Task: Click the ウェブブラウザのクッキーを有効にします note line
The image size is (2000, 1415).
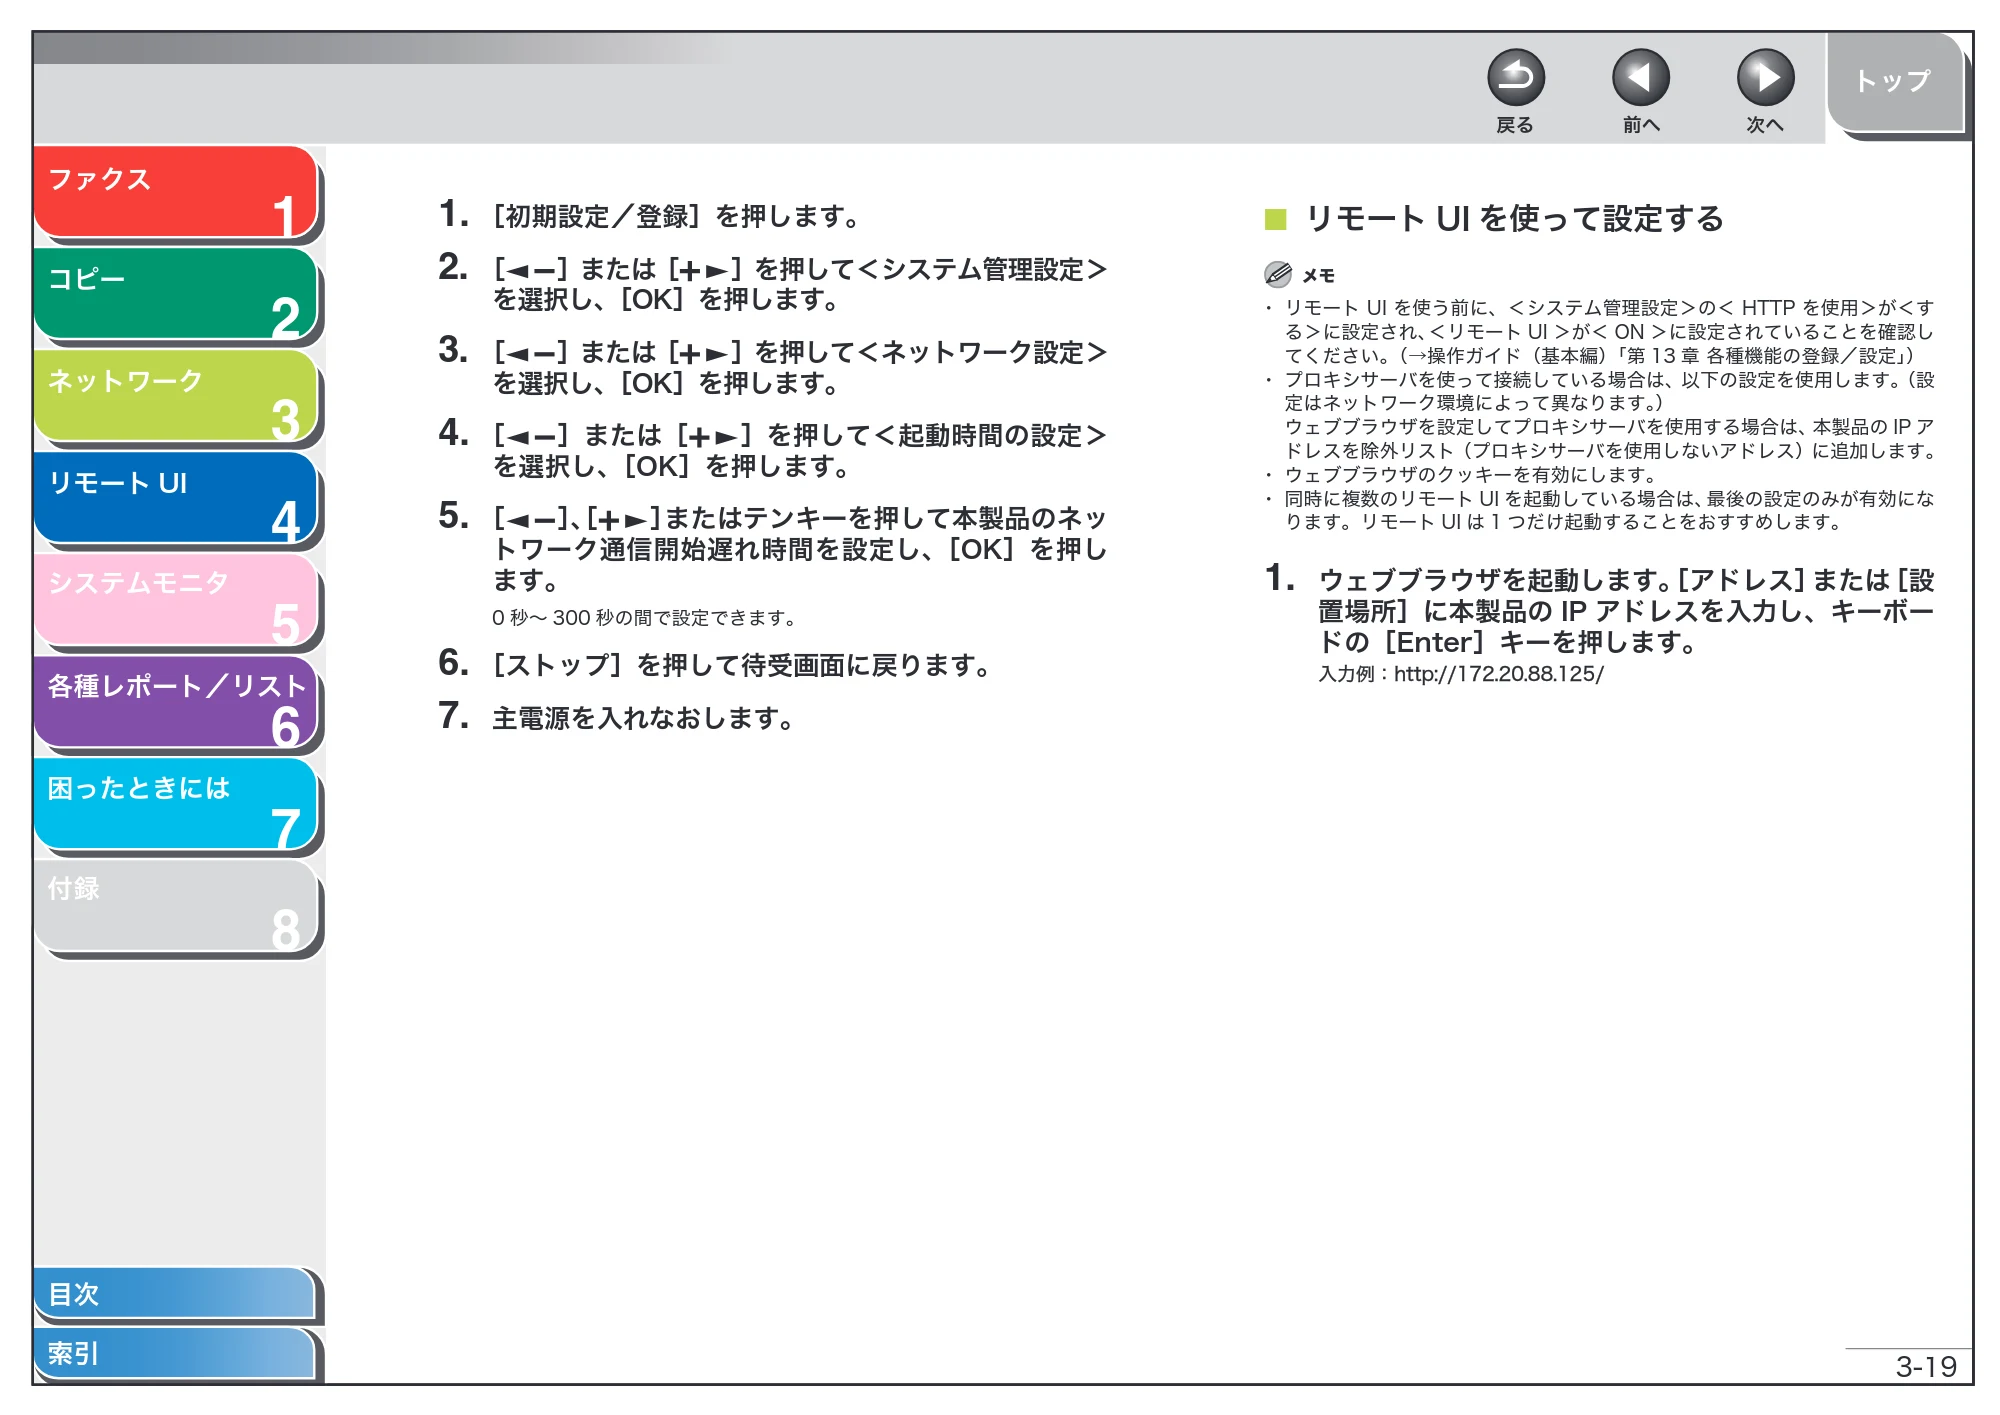Action: tap(1470, 475)
